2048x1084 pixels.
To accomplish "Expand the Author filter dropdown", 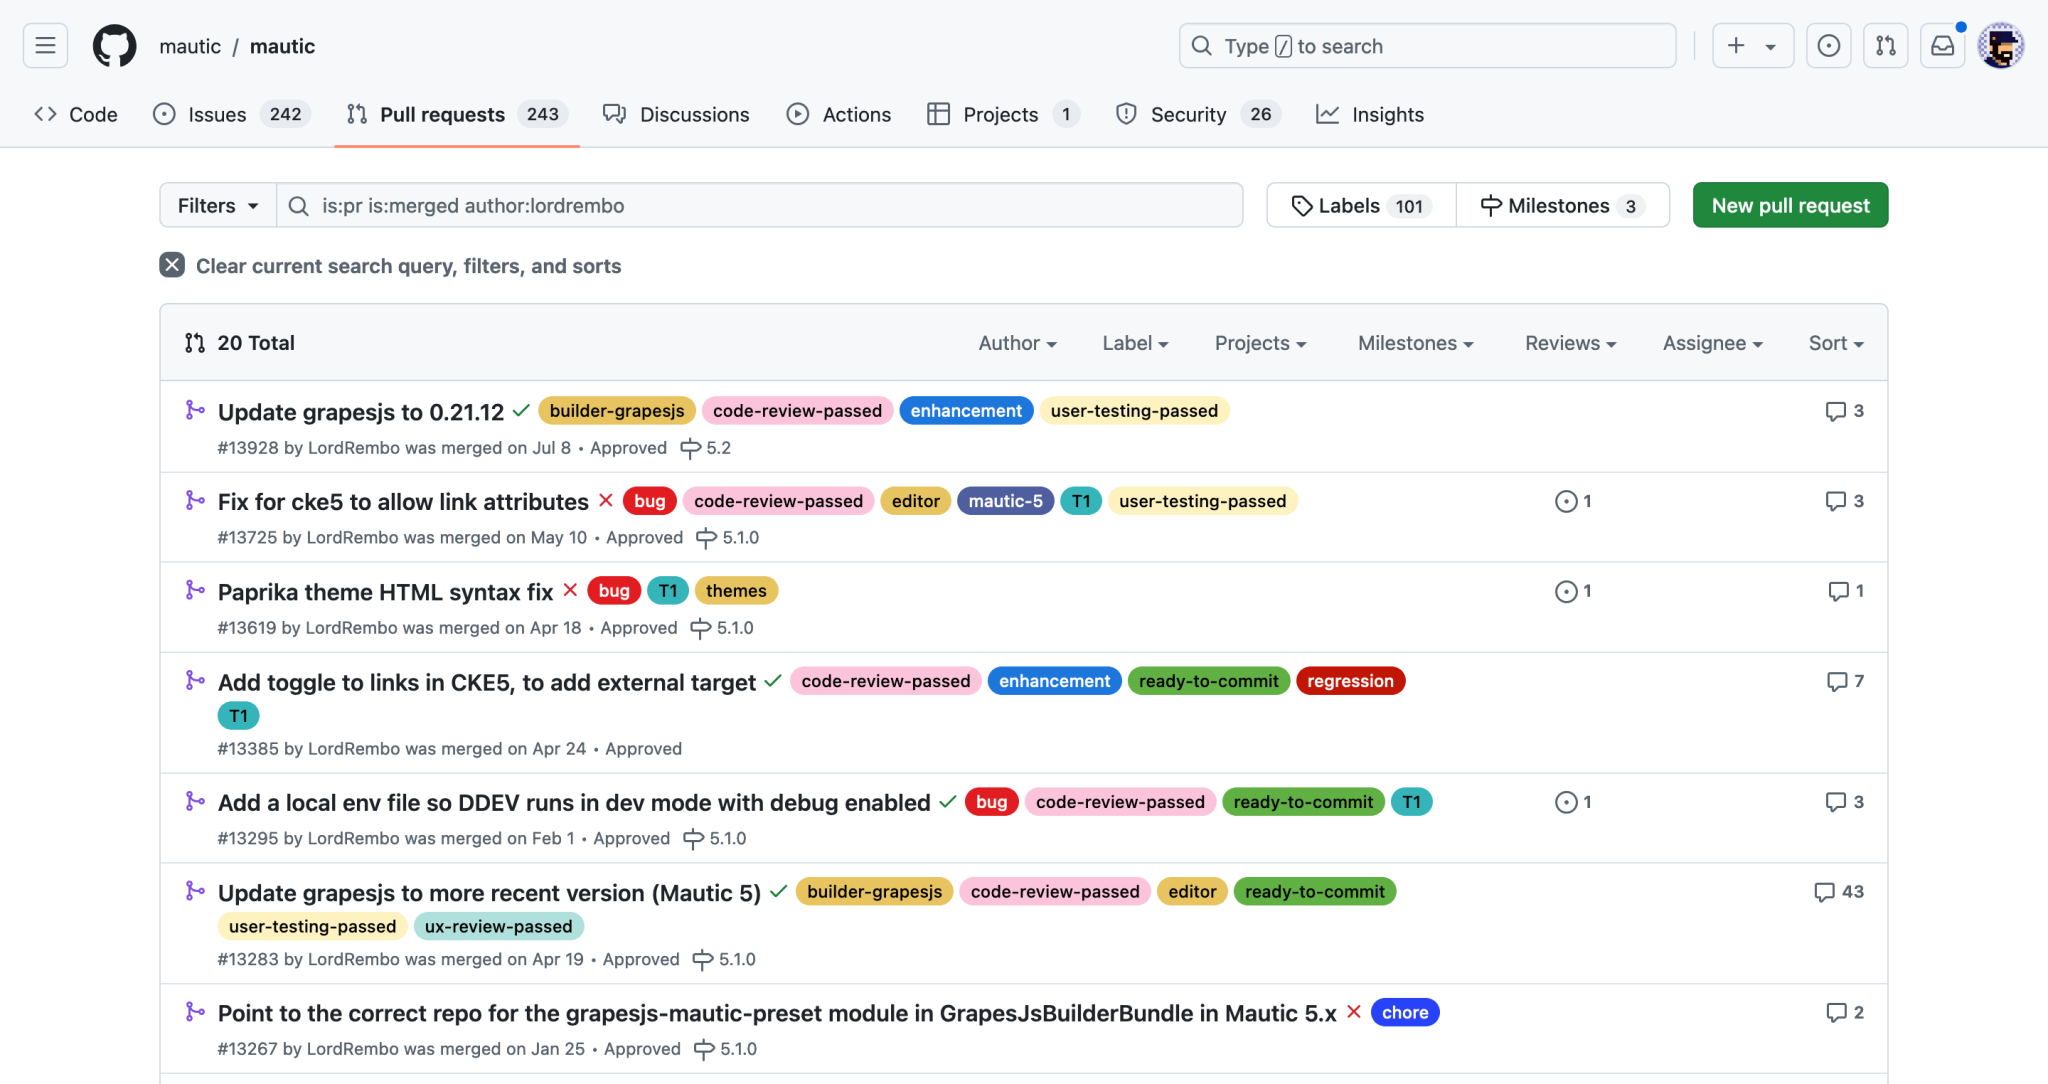I will pos(1017,343).
